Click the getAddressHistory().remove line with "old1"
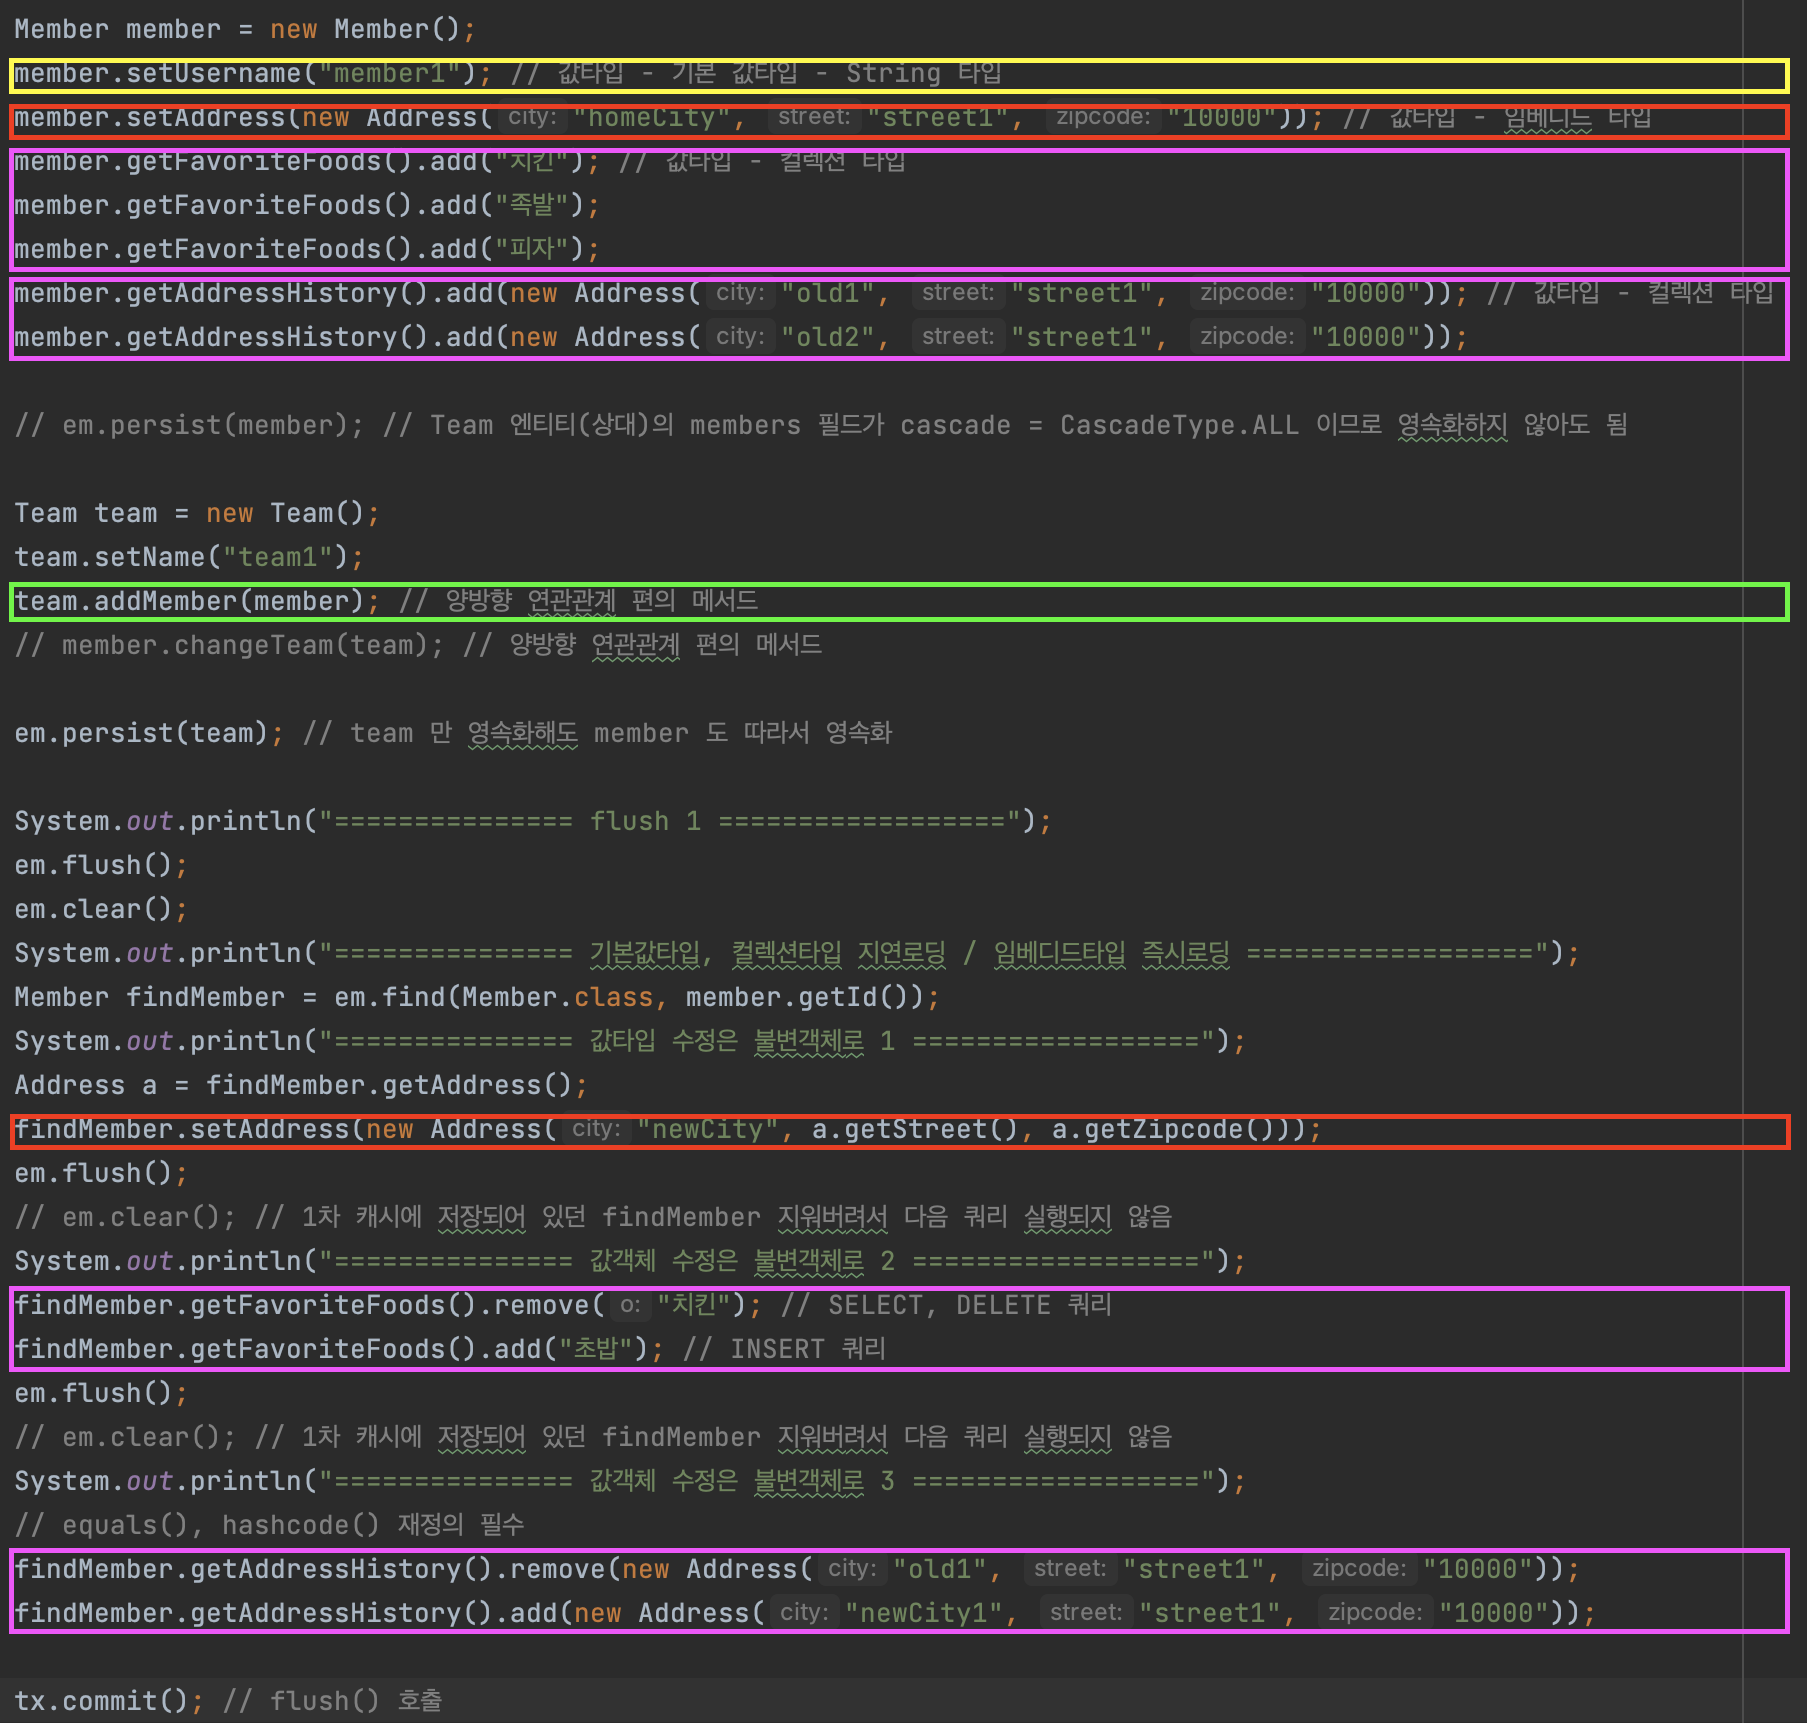This screenshot has width=1807, height=1723. [x=797, y=1569]
